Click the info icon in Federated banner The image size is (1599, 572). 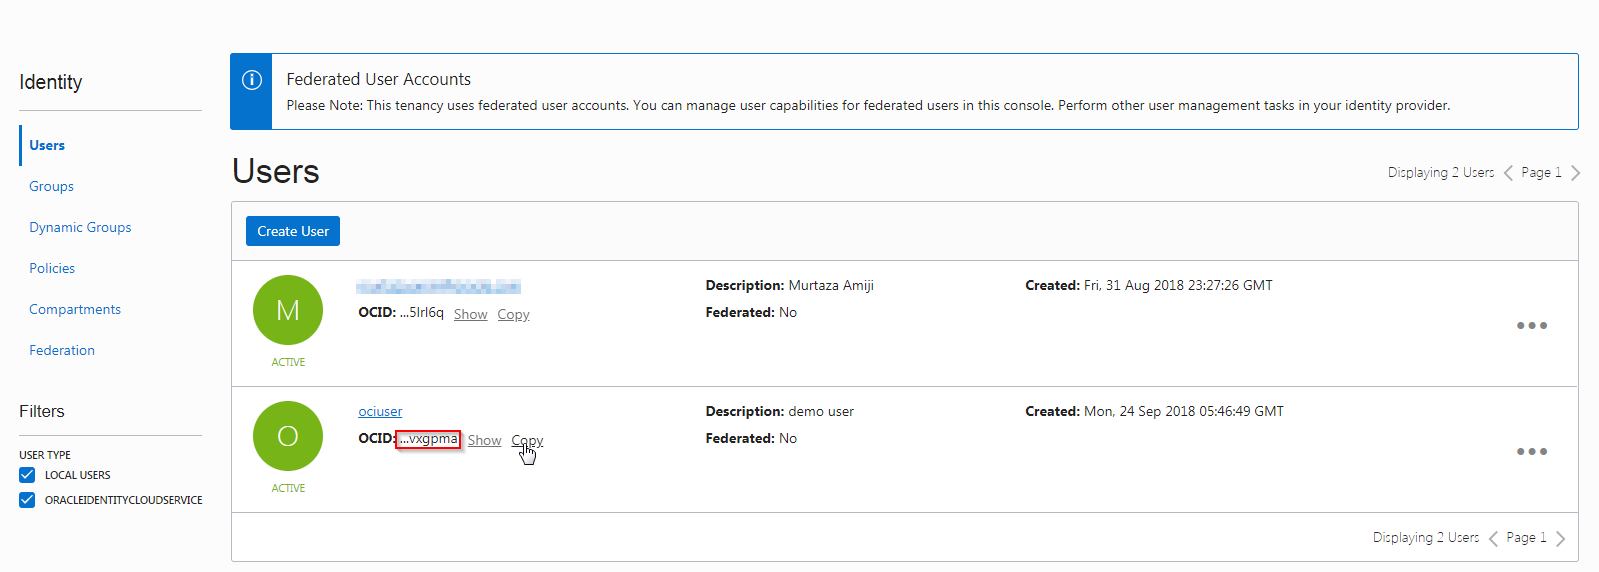click(252, 80)
